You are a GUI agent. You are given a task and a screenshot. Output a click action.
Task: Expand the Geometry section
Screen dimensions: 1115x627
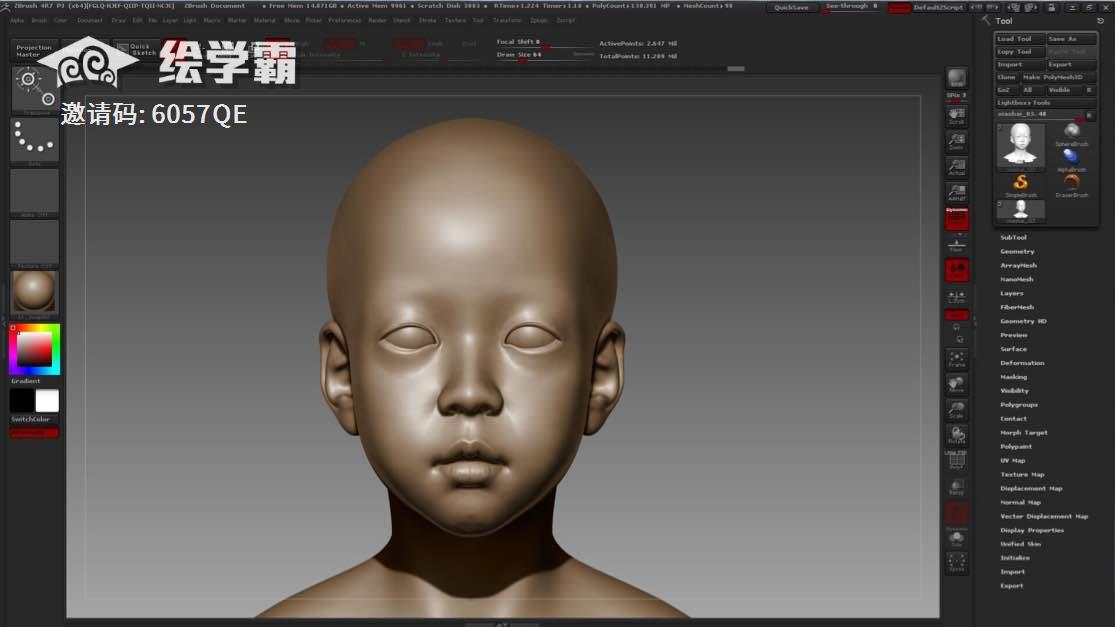pos(1017,252)
